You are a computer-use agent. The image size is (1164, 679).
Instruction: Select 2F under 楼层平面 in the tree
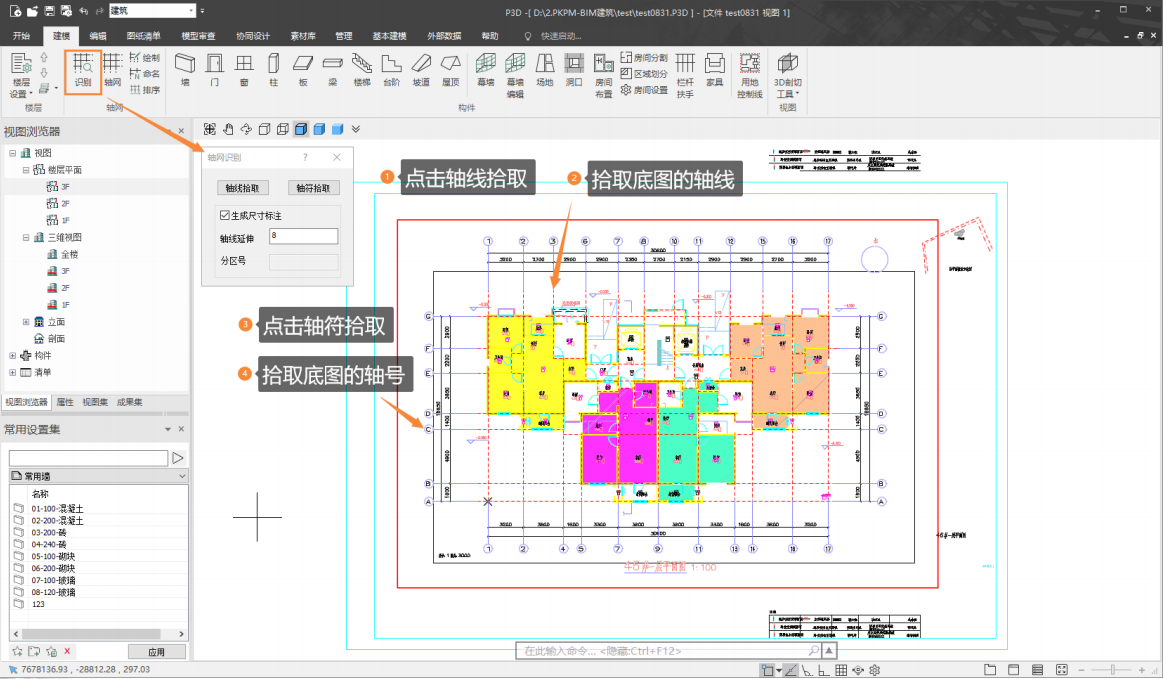[65, 203]
